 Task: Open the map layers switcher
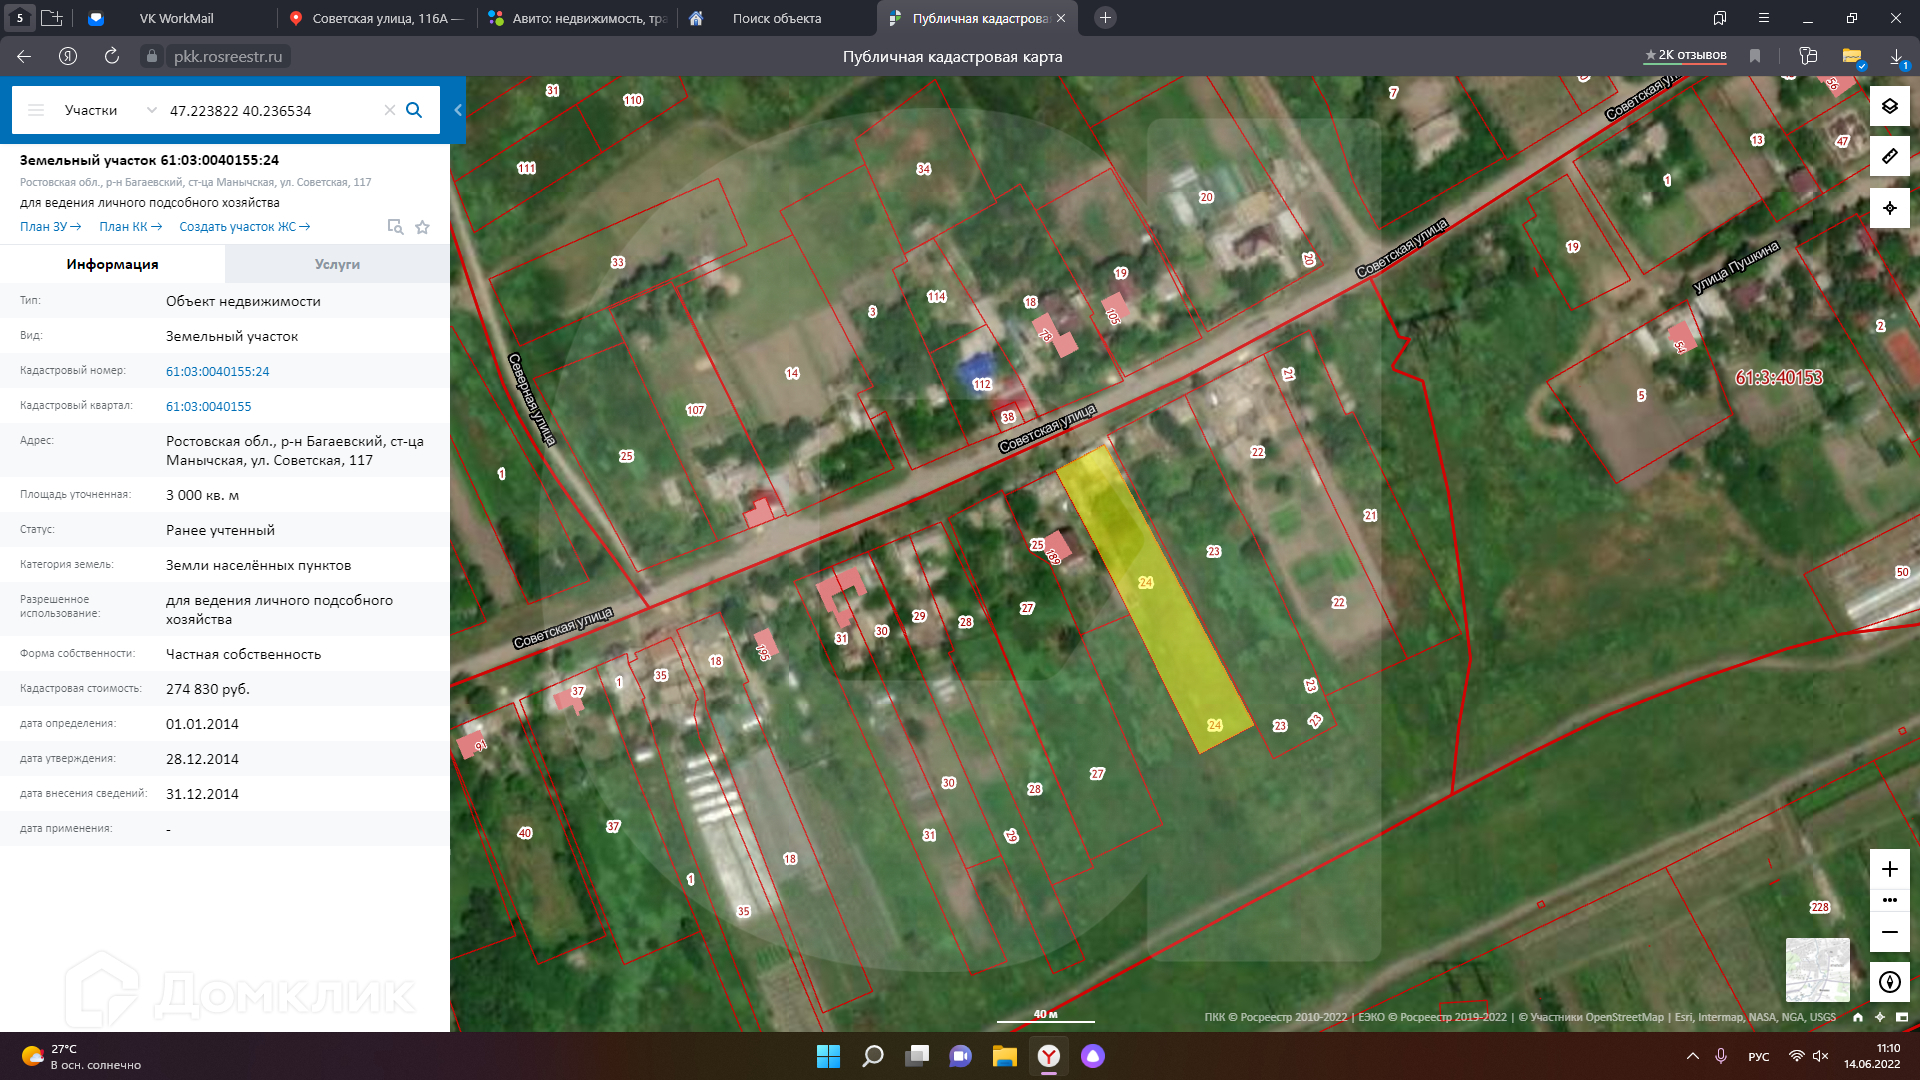1889,106
